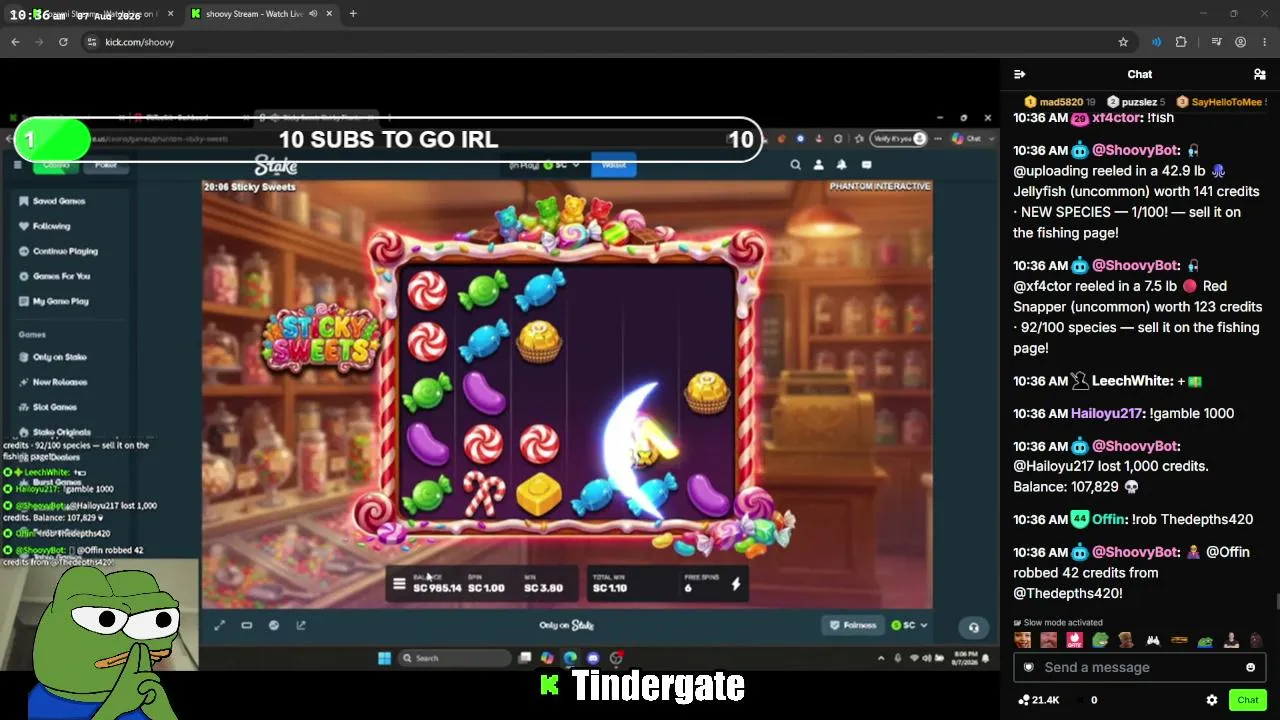
Task: Open the browser profile icon
Action: click(1240, 42)
